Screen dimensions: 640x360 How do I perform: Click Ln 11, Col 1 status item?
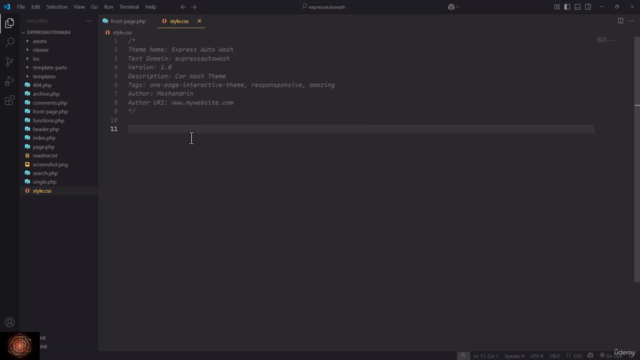coord(486,356)
